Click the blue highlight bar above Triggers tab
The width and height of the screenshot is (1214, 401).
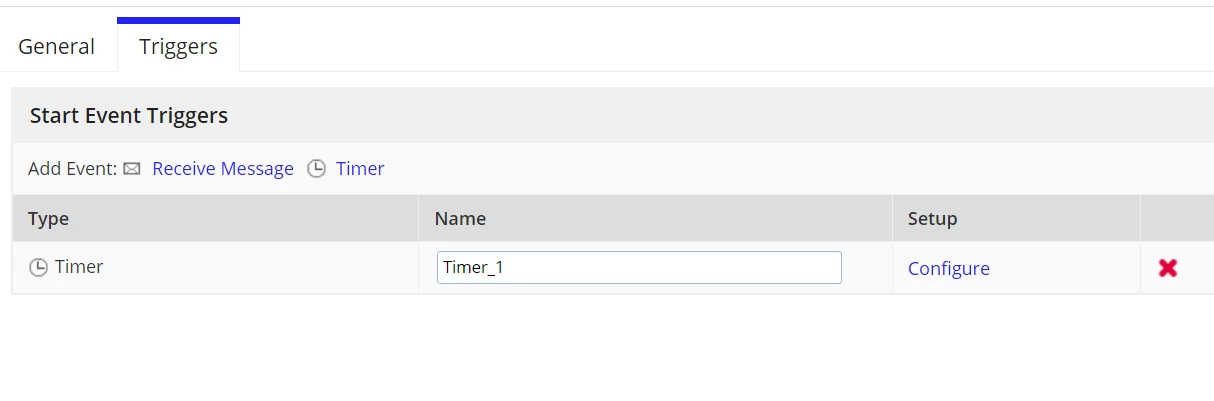pyautogui.click(x=178, y=20)
